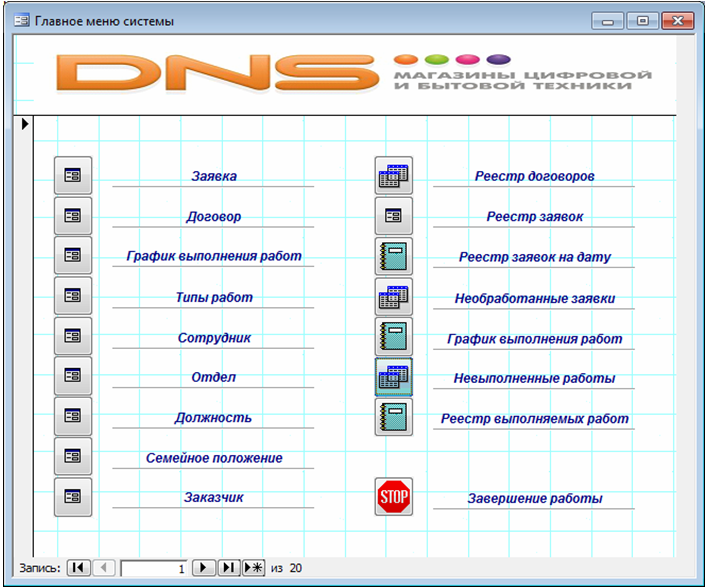Click icon next to Сотрудник

tap(72, 337)
